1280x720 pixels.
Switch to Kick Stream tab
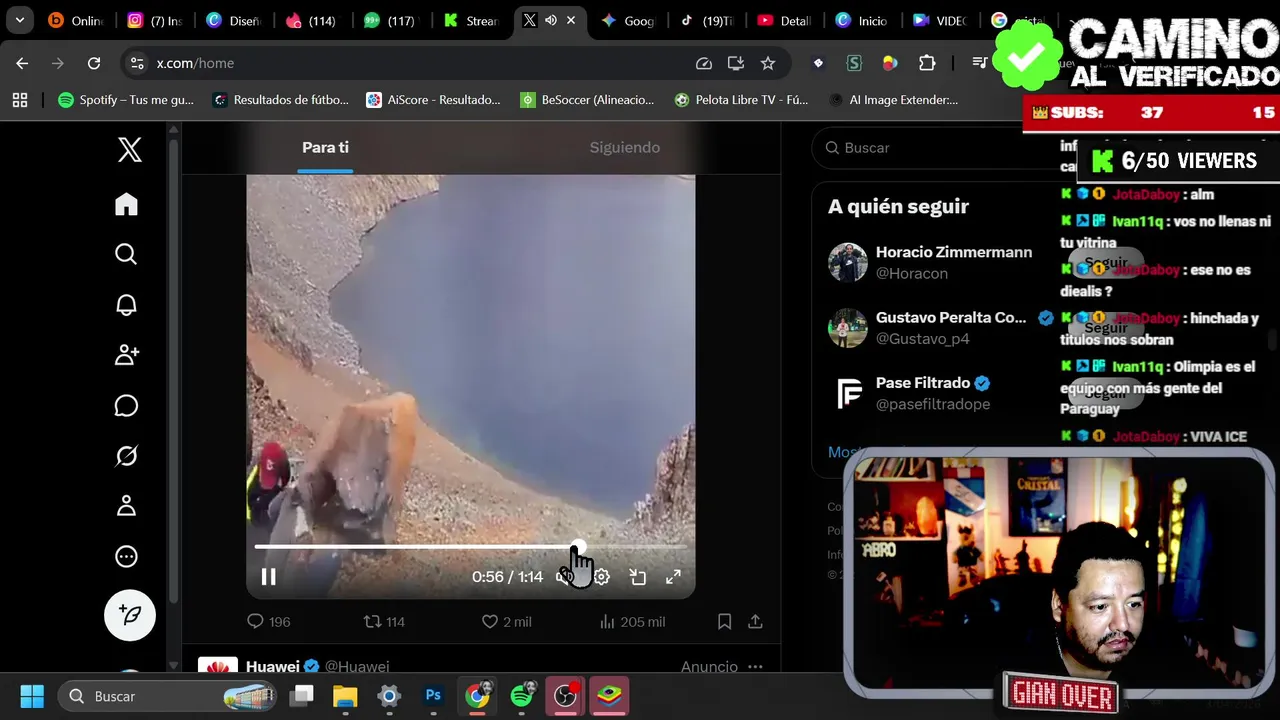[x=471, y=20]
